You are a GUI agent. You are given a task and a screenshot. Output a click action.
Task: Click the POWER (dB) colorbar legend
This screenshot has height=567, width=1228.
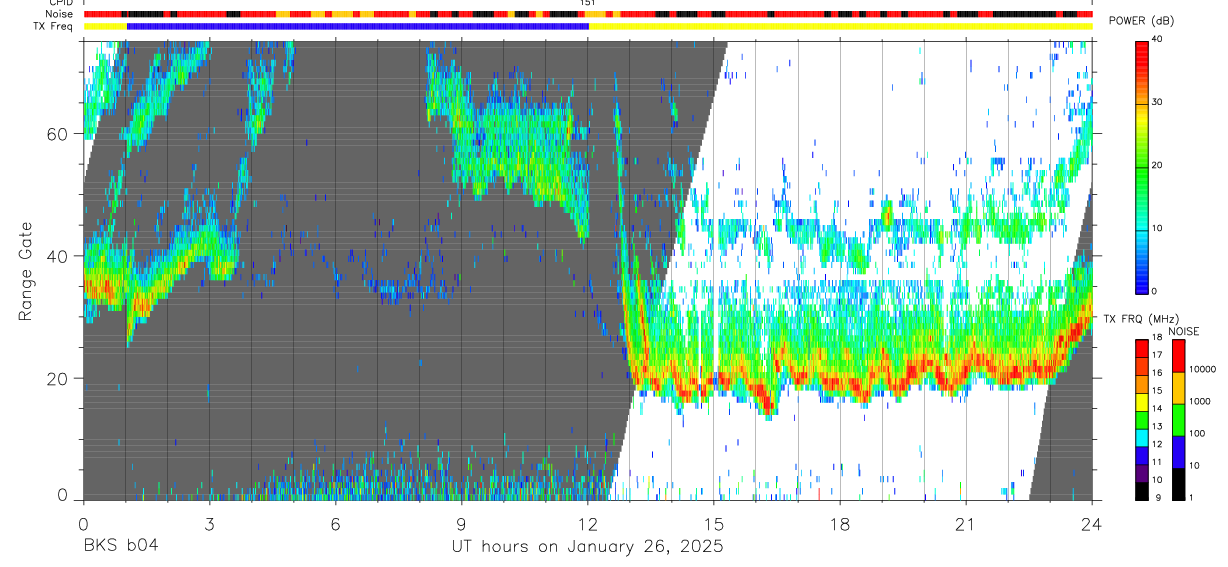(1142, 166)
